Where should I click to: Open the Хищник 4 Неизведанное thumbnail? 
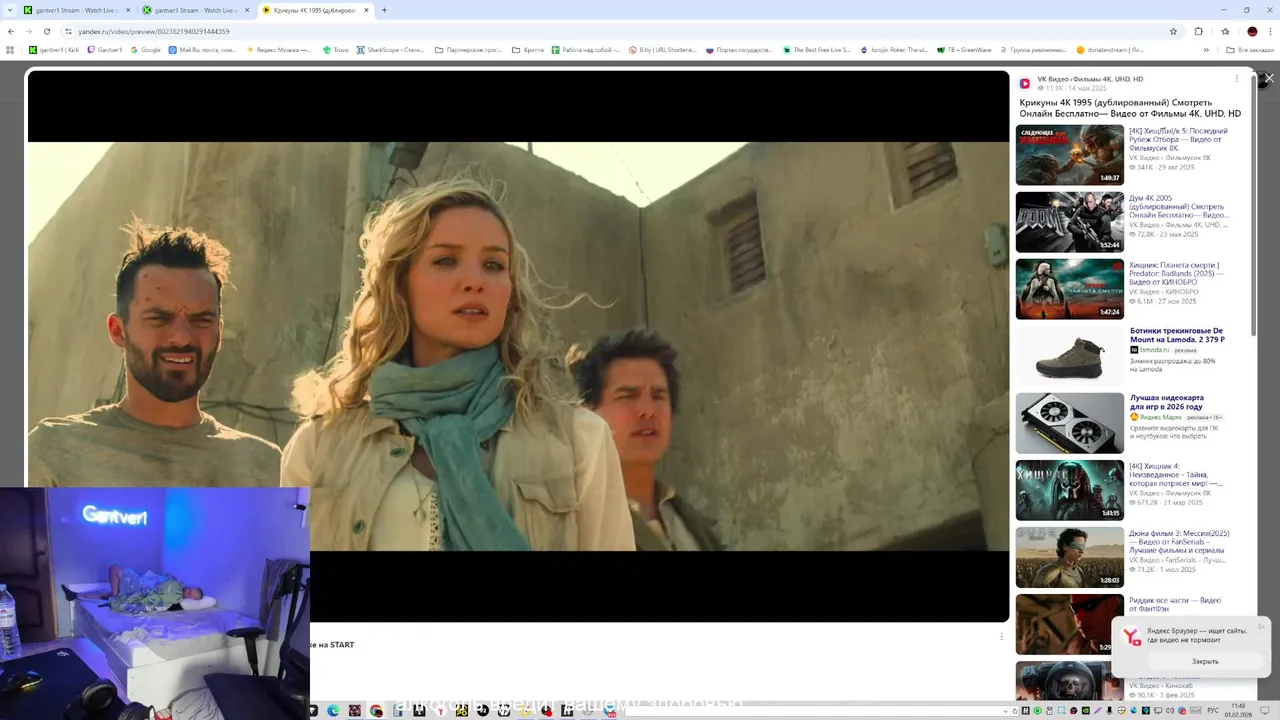coord(1070,490)
